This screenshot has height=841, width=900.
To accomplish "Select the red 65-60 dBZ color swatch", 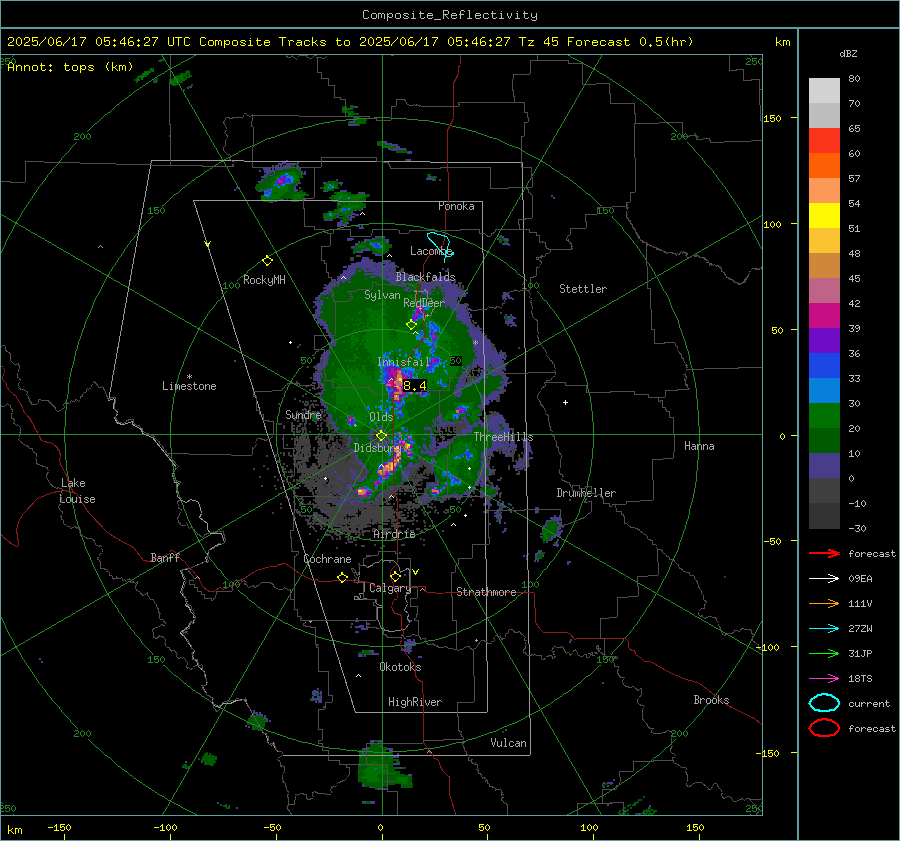I will click(824, 141).
